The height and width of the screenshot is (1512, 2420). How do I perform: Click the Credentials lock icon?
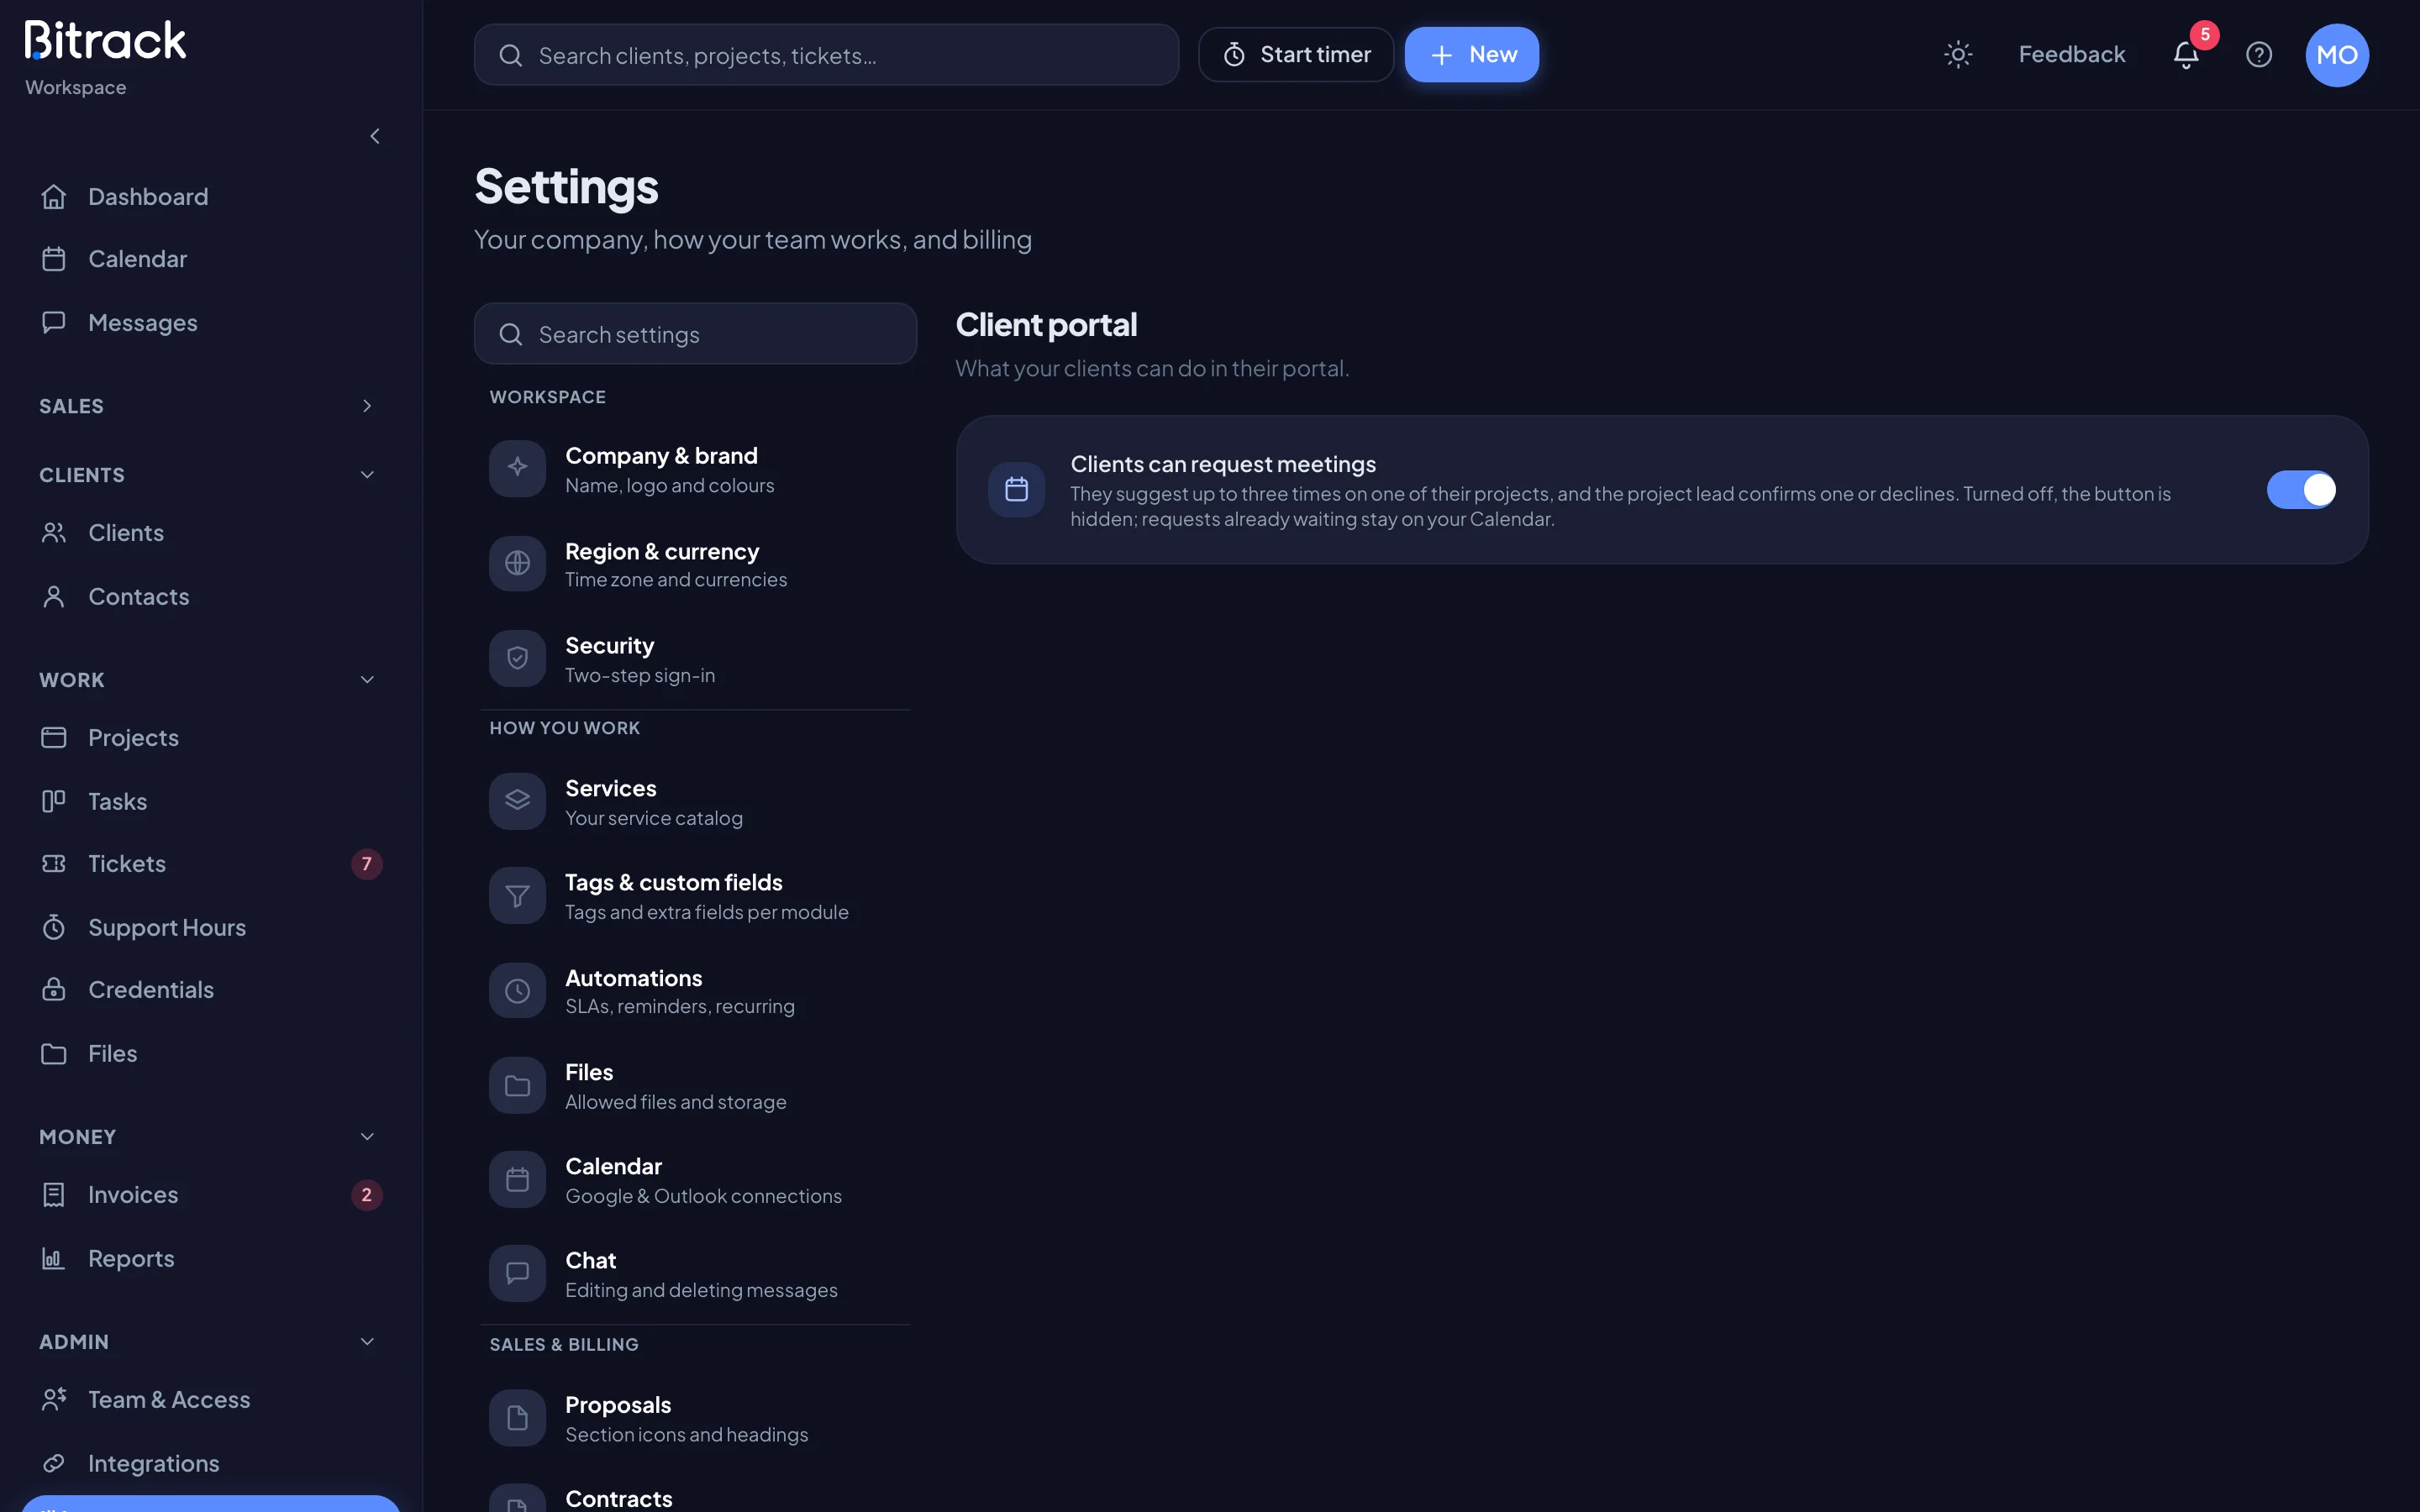click(54, 989)
